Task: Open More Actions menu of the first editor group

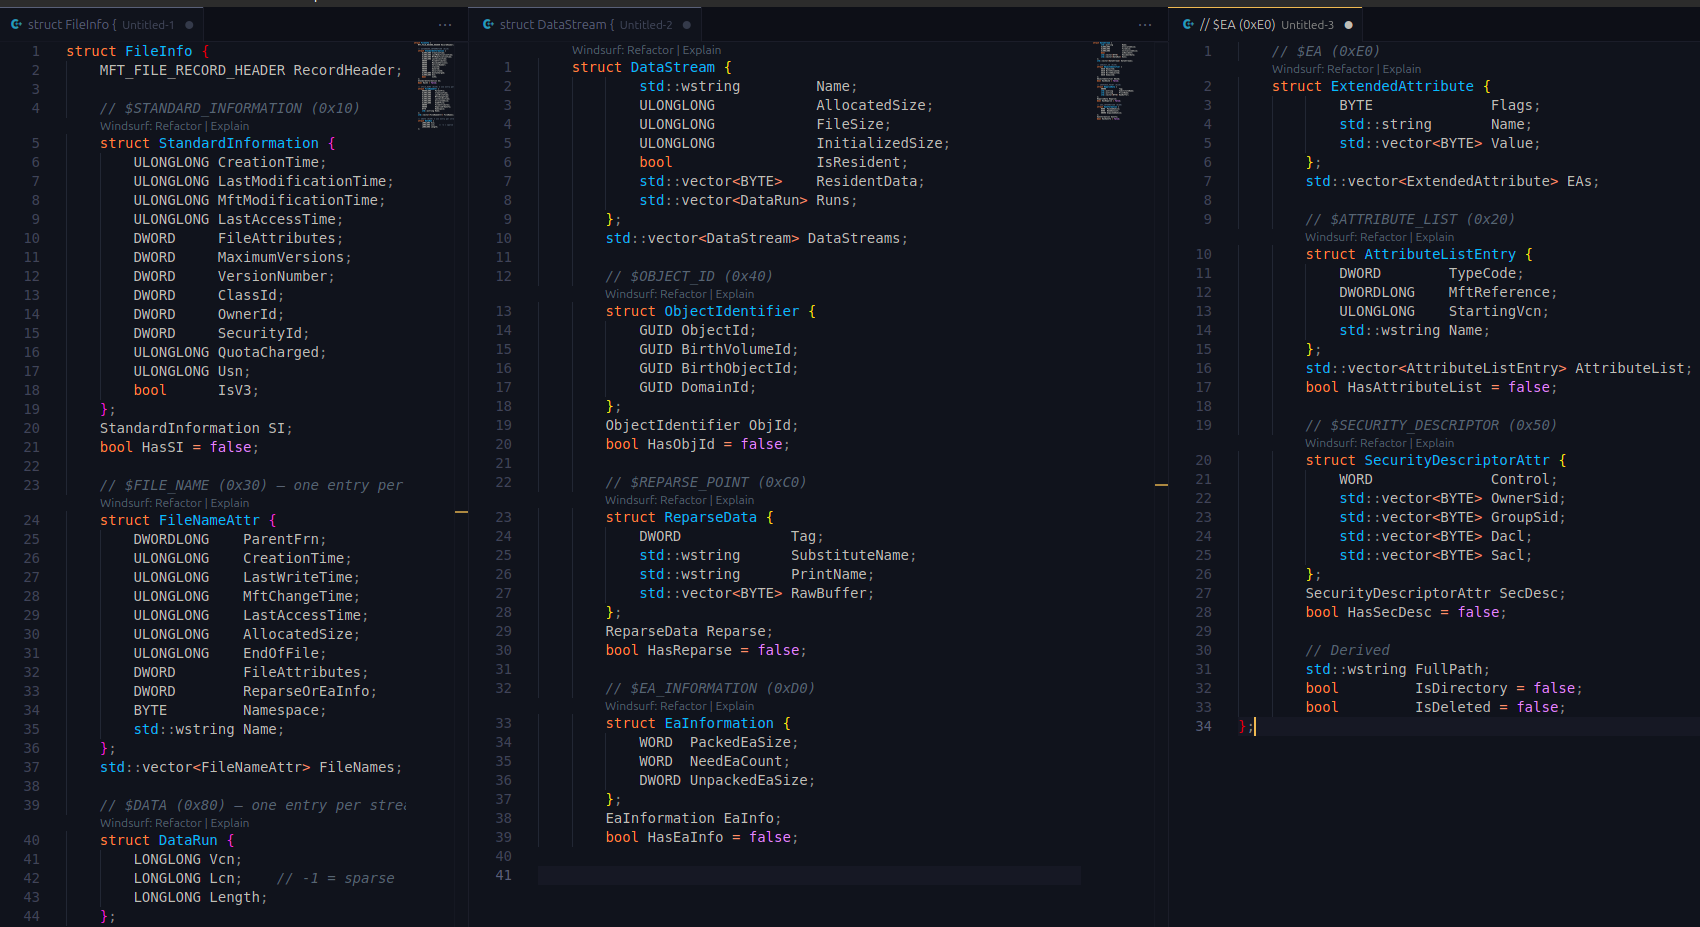Action: point(445,25)
